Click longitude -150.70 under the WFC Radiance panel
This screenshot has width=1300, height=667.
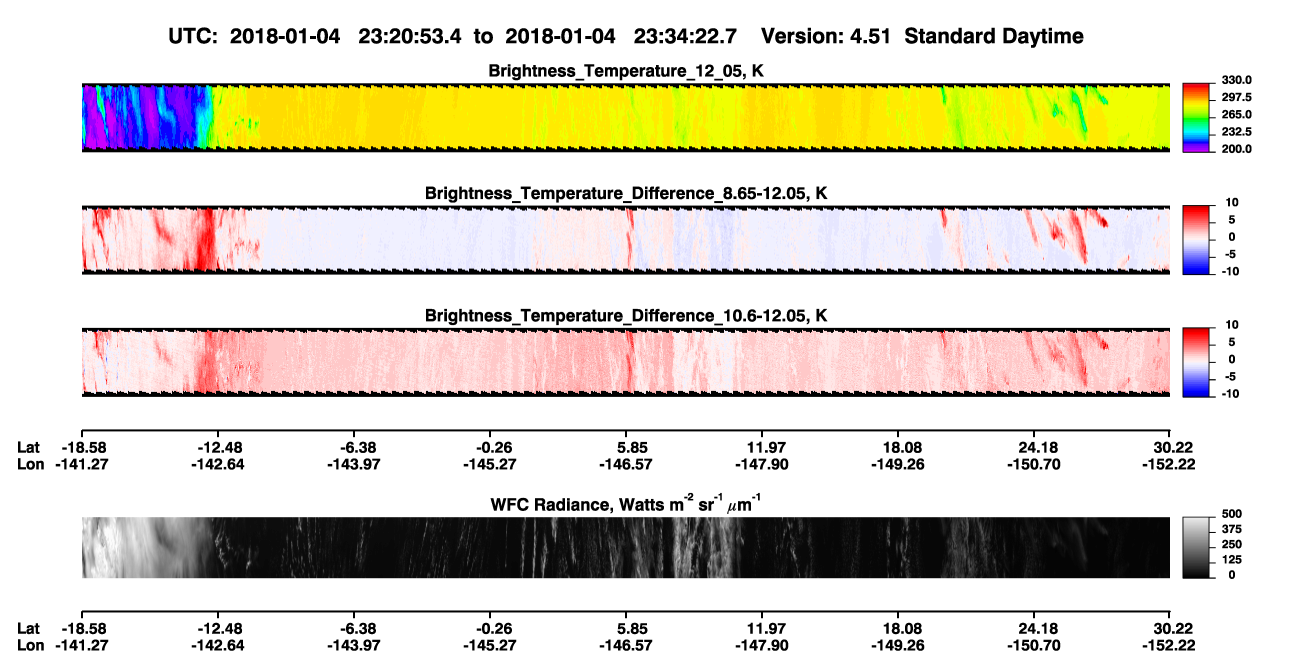[1034, 645]
